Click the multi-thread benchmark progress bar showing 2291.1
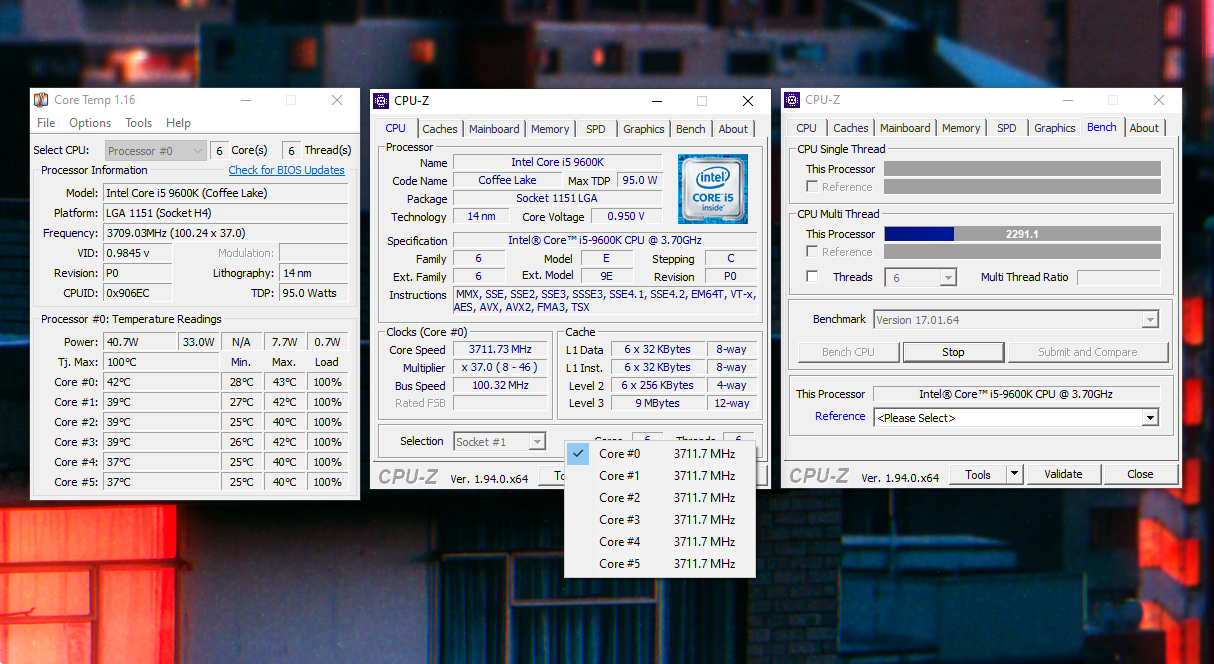Viewport: 1214px width, 664px height. click(x=1021, y=234)
